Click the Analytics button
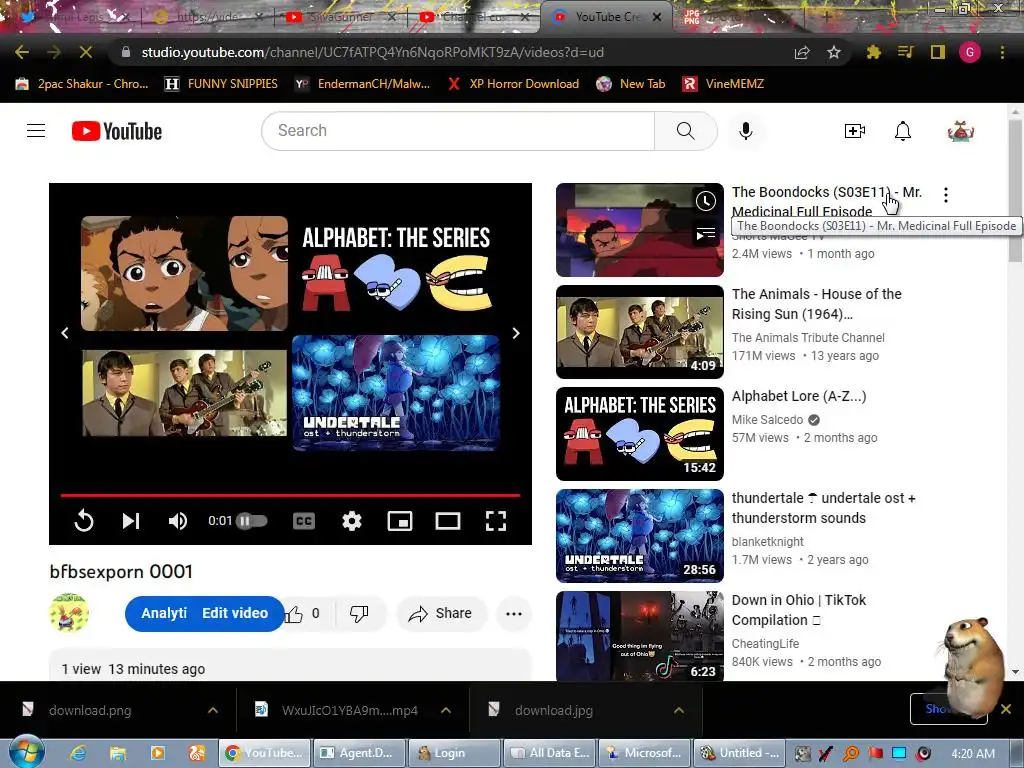This screenshot has height=768, width=1024. (x=163, y=613)
